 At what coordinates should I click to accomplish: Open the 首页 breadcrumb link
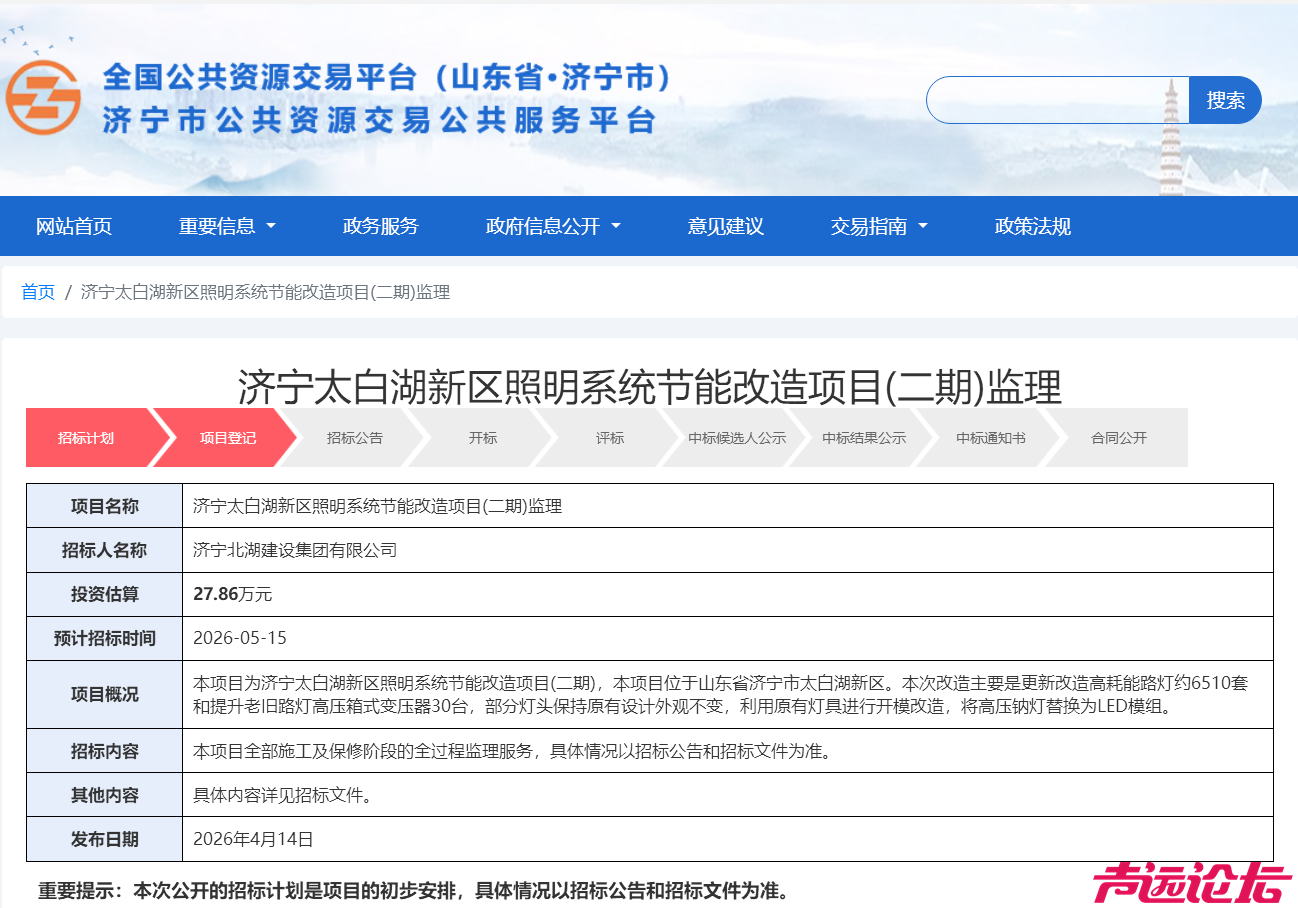[37, 292]
